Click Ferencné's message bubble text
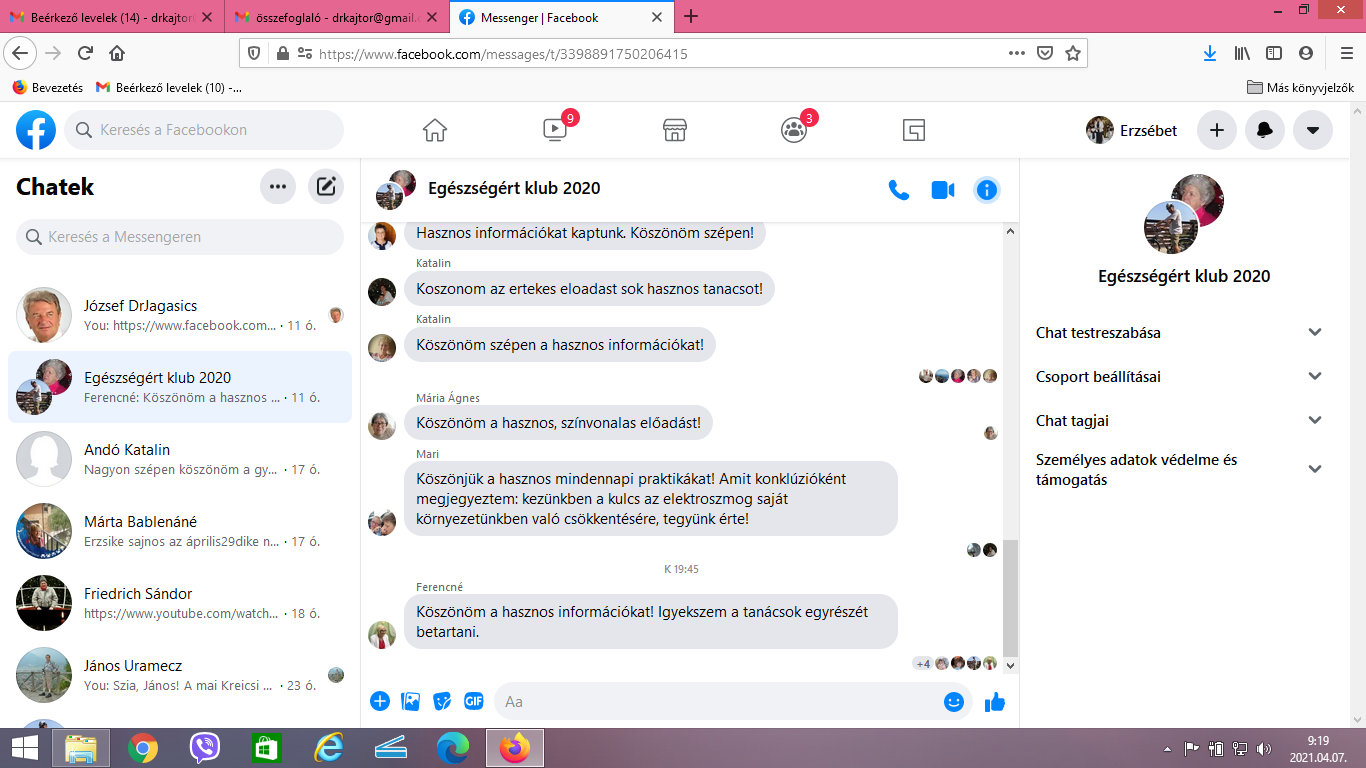The height and width of the screenshot is (768, 1366). pyautogui.click(x=651, y=622)
